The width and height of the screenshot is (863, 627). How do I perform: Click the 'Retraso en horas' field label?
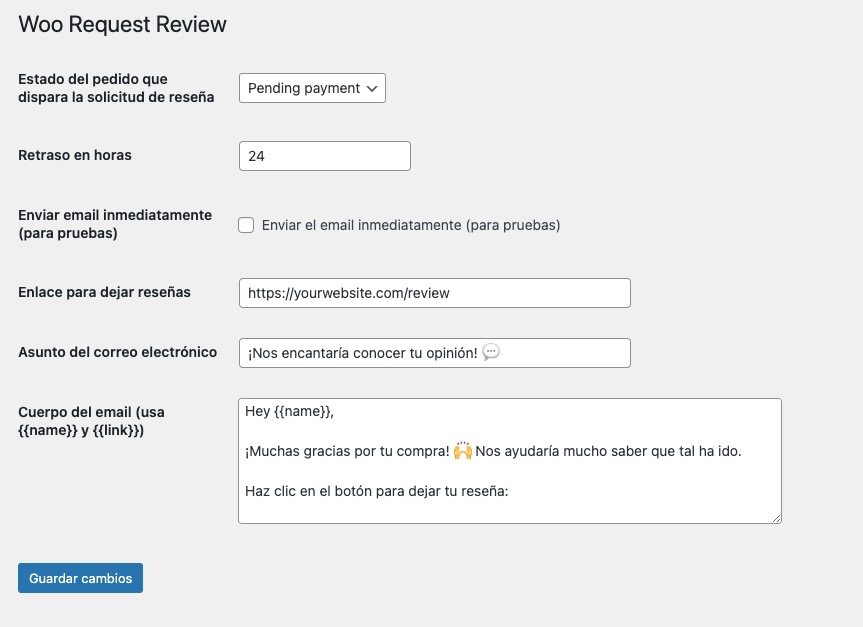tap(75, 155)
